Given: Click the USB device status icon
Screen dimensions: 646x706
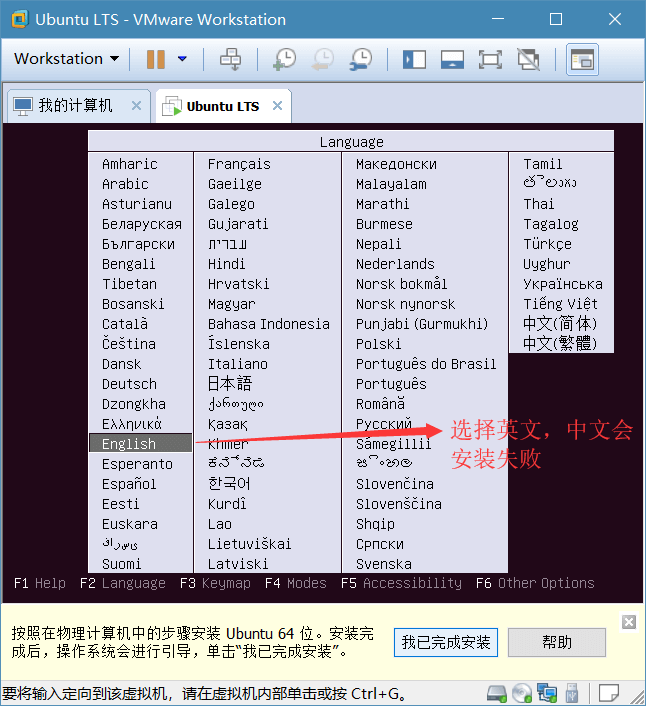Looking at the screenshot, I should 572,693.
